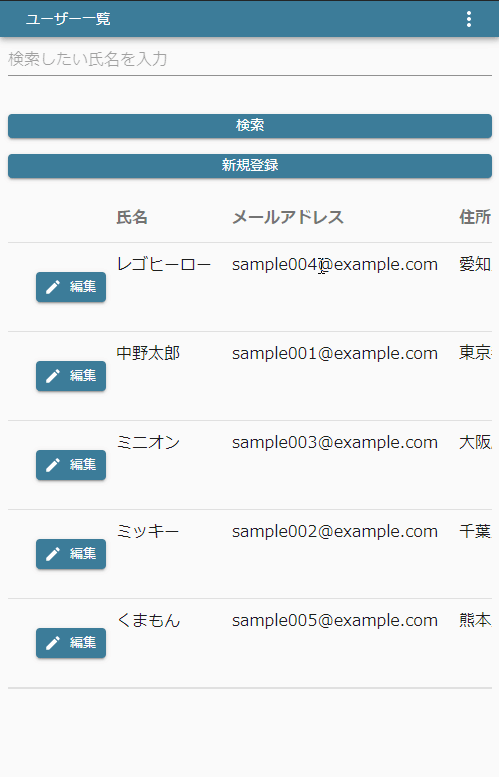Click the 検索 search button
499x777 pixels.
coord(250,126)
